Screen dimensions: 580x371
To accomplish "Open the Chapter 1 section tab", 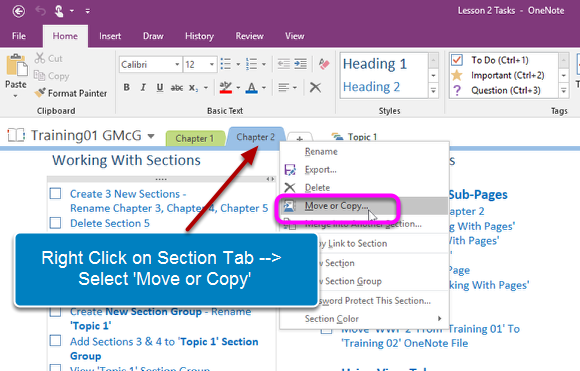I will coord(195,138).
